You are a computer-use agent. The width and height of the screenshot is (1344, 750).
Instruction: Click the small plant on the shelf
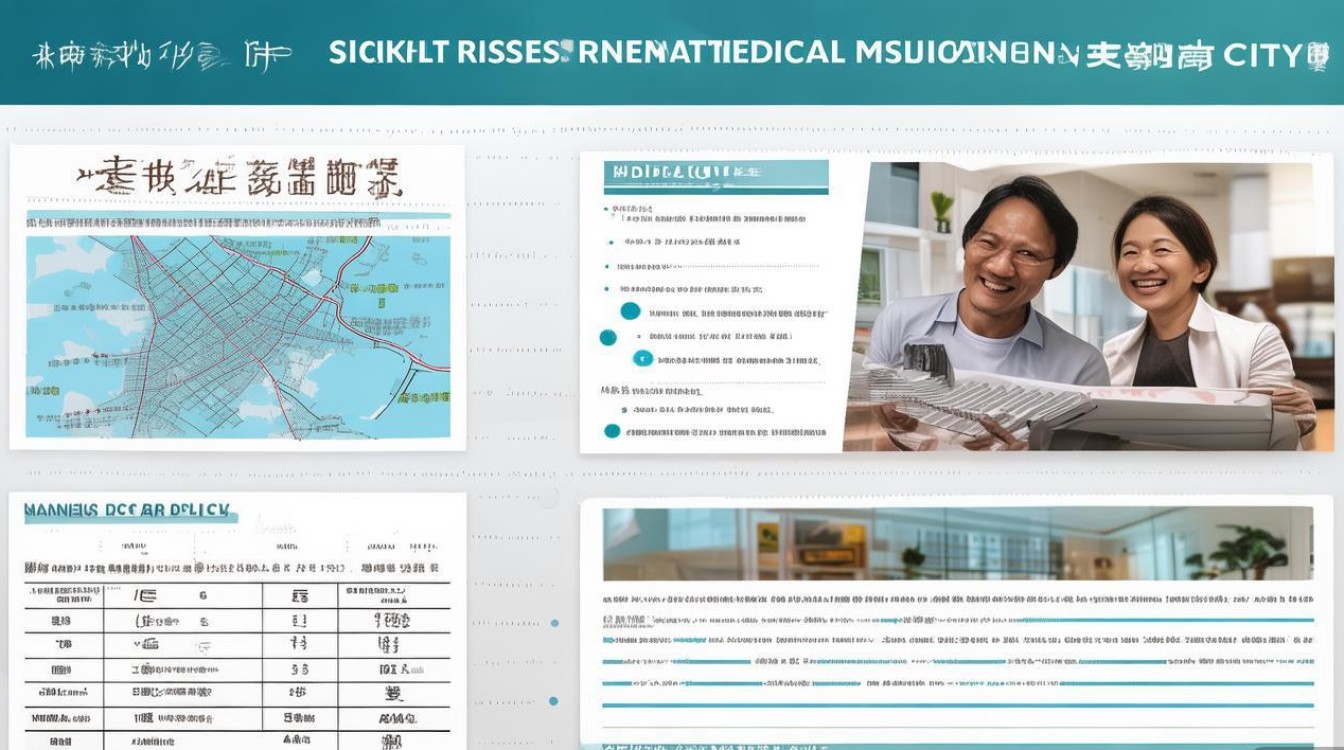(x=941, y=211)
